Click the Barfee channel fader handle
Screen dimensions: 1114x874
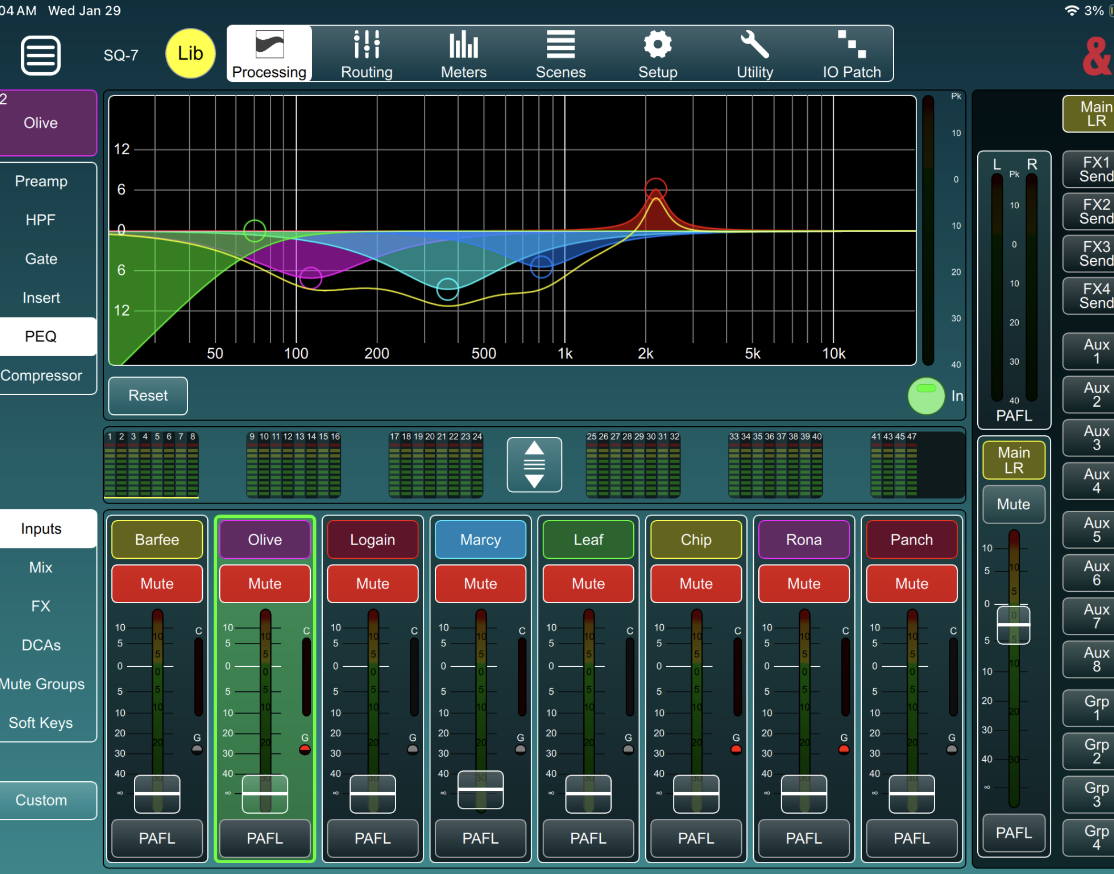pyautogui.click(x=157, y=794)
